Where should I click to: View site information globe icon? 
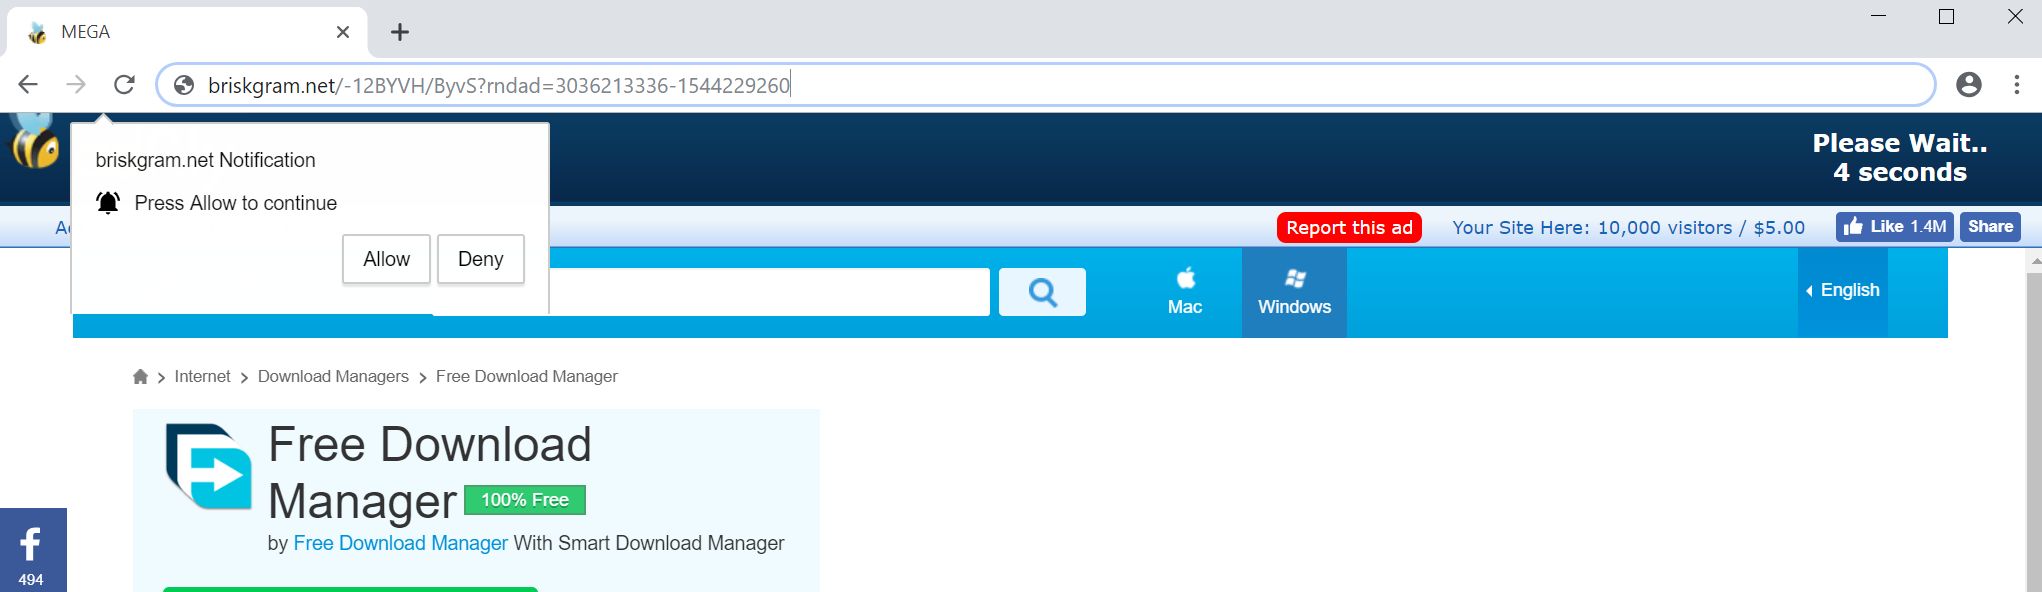click(184, 85)
